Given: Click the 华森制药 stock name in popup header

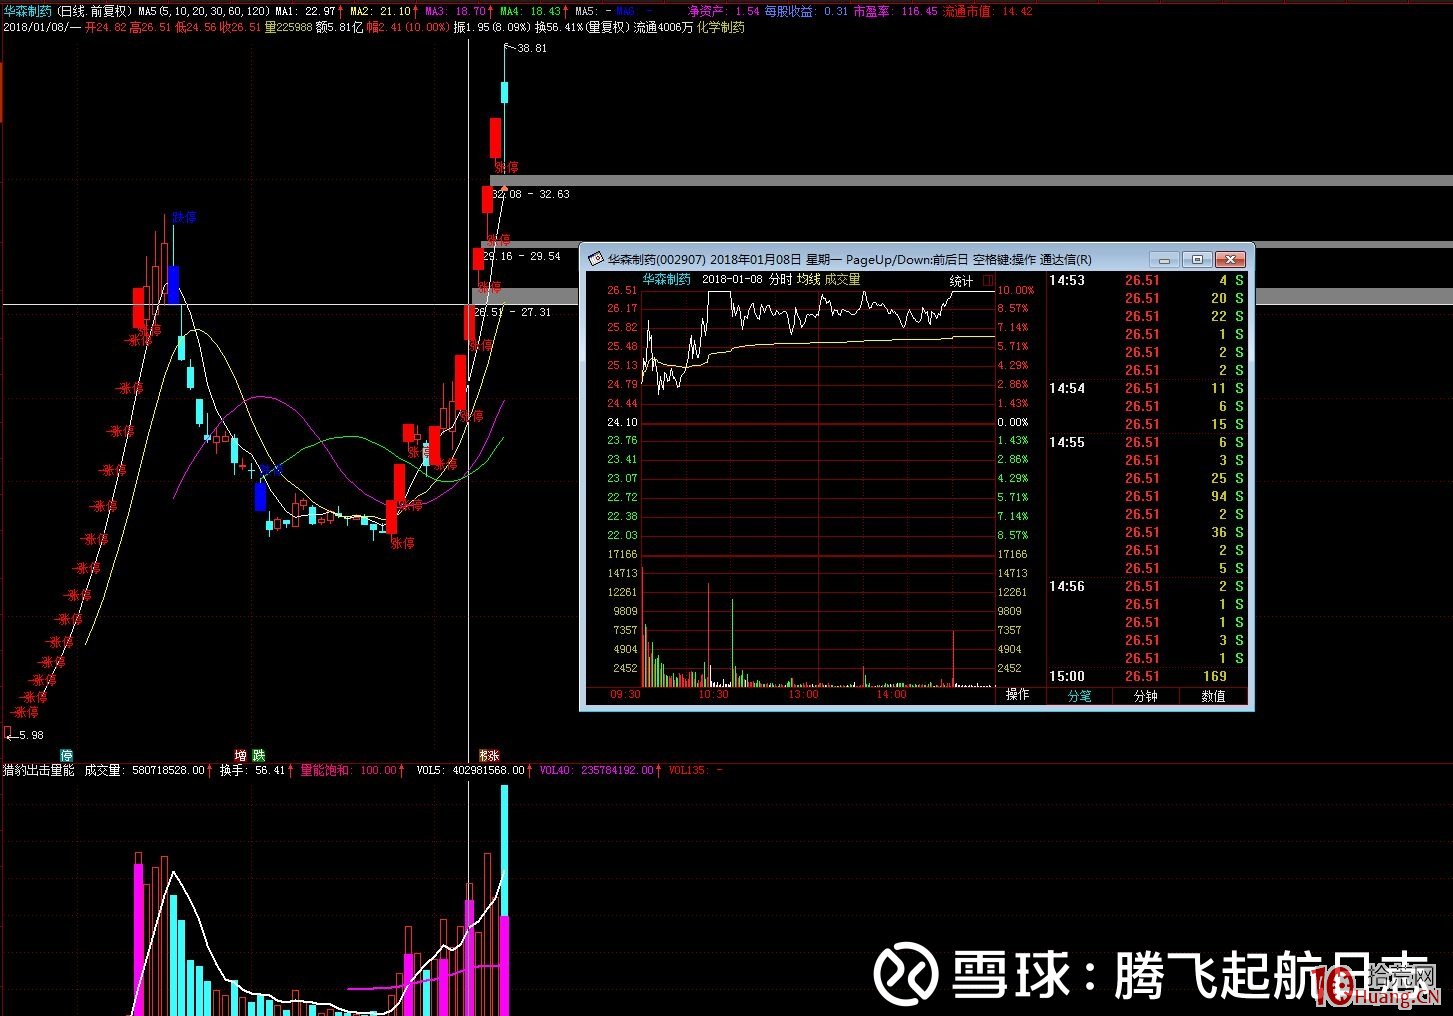Looking at the screenshot, I should (666, 280).
